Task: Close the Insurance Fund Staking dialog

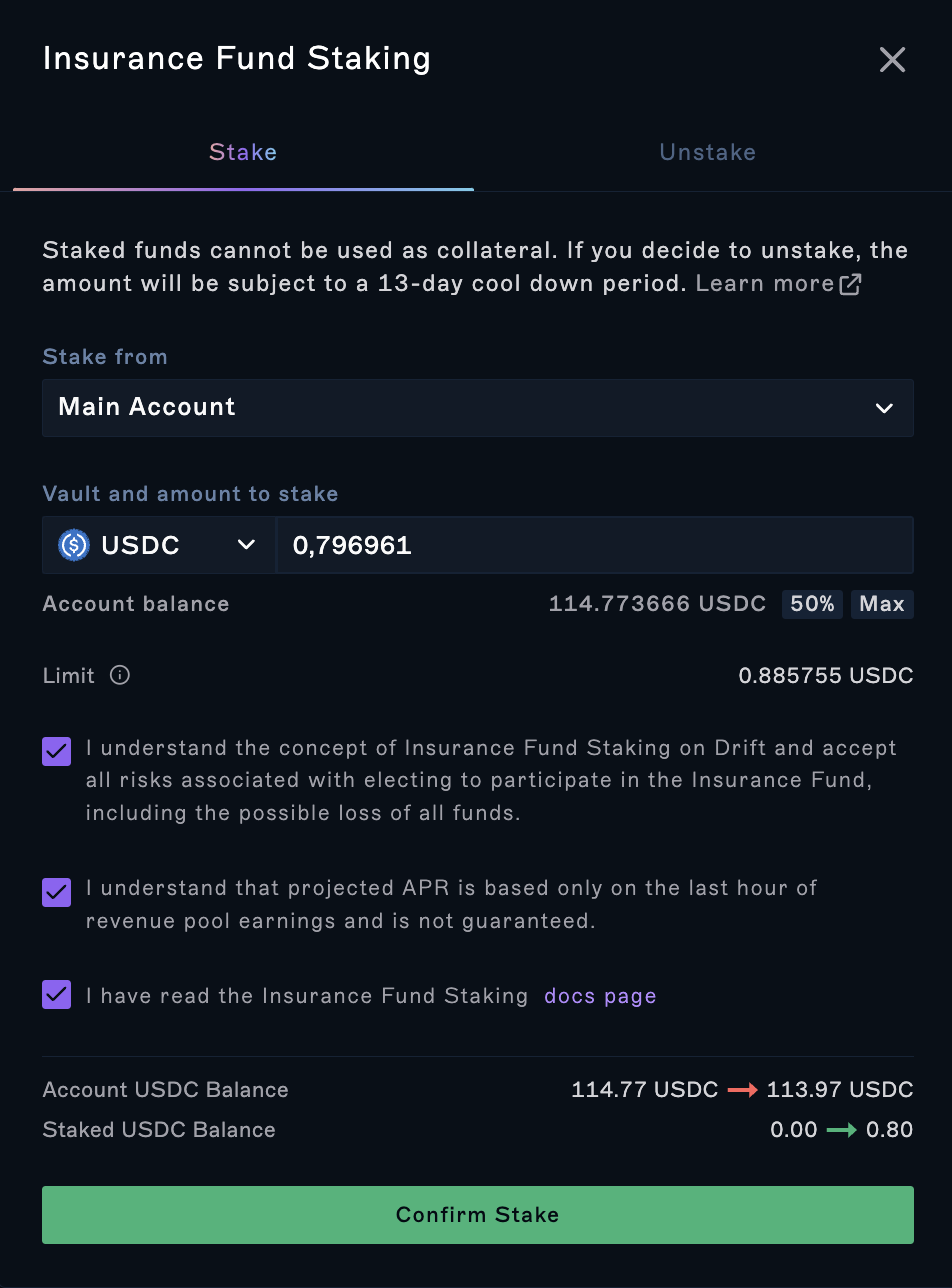Action: (x=892, y=60)
